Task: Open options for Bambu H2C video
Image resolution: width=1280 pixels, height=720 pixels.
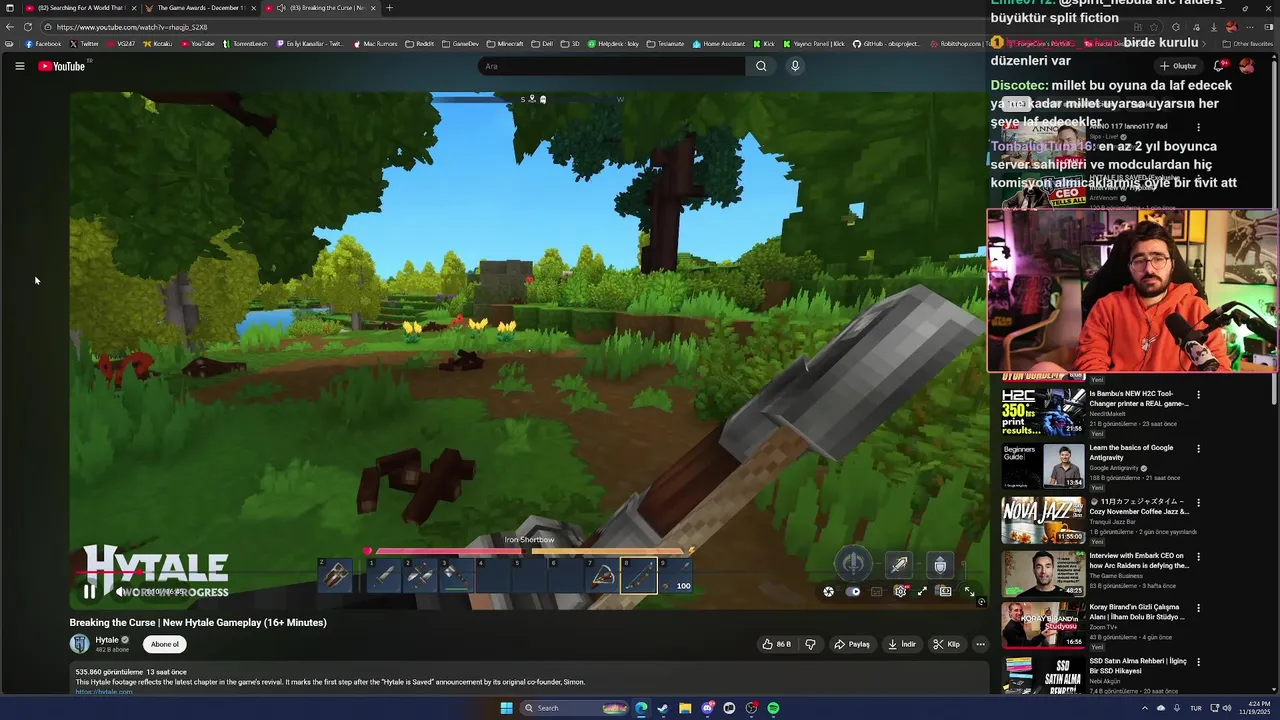Action: pos(1198,394)
